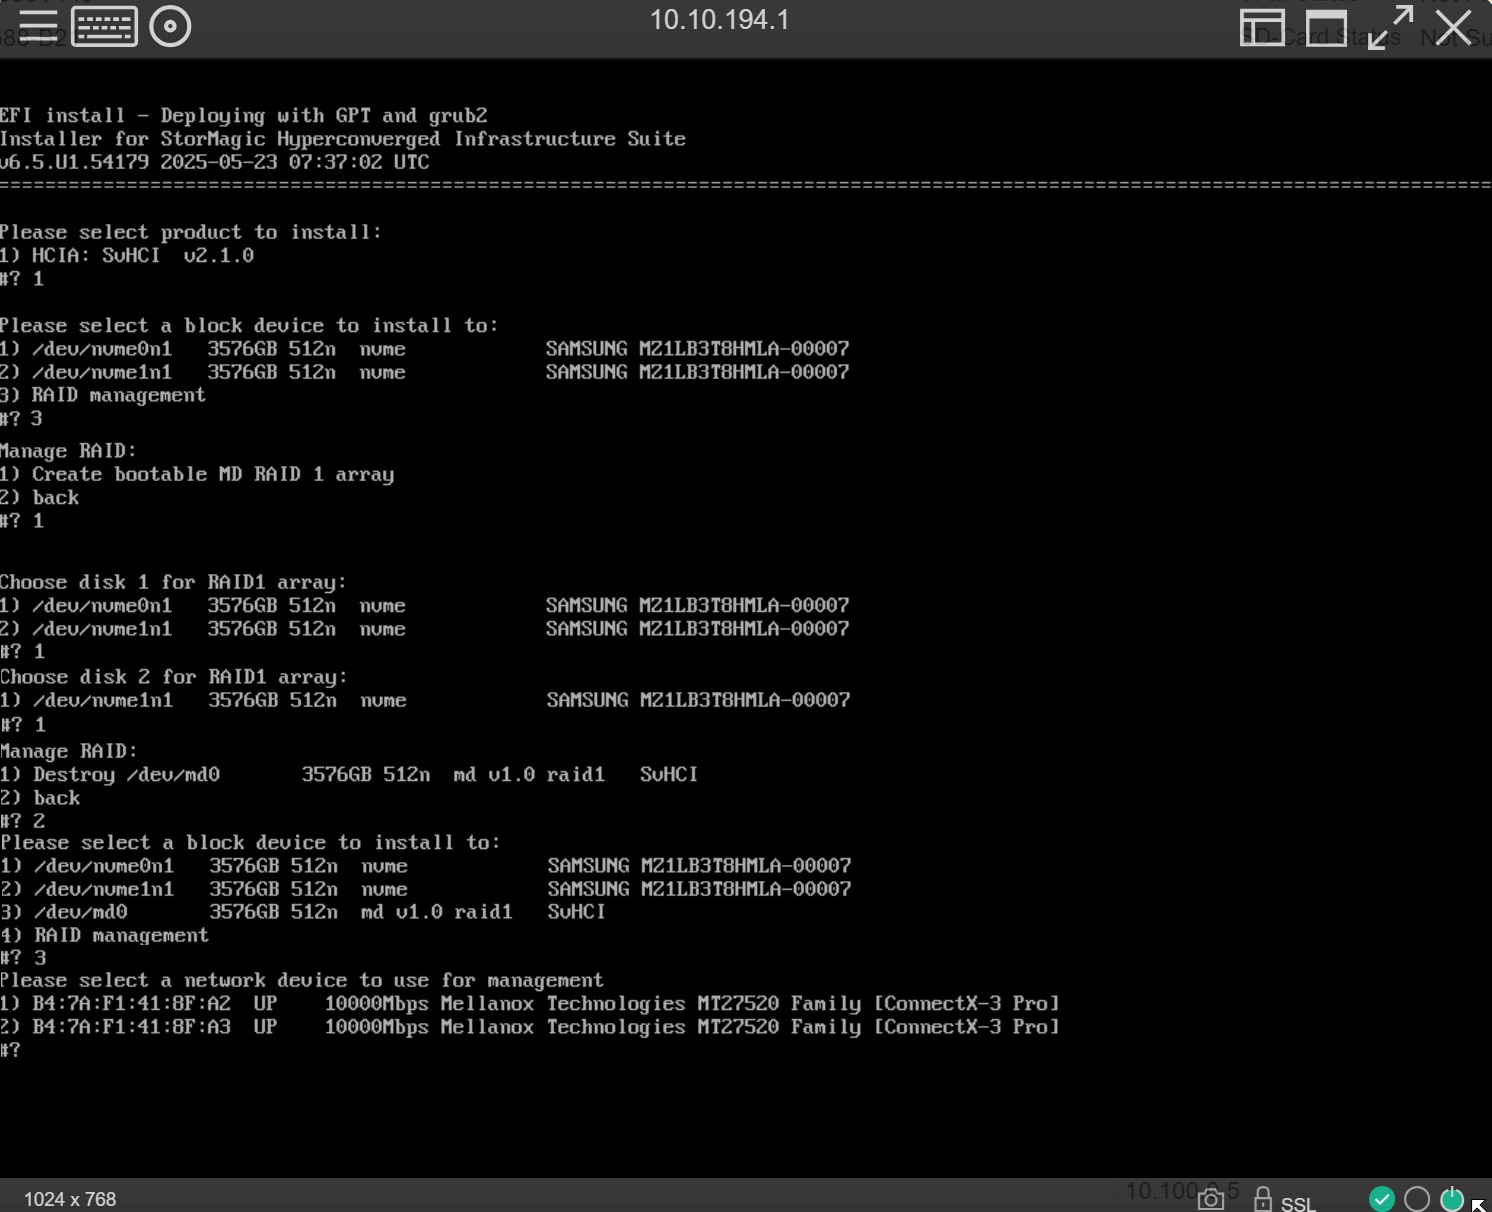
Task: Click 'Create bootable MD RAID 1 array' line
Action: tap(197, 474)
